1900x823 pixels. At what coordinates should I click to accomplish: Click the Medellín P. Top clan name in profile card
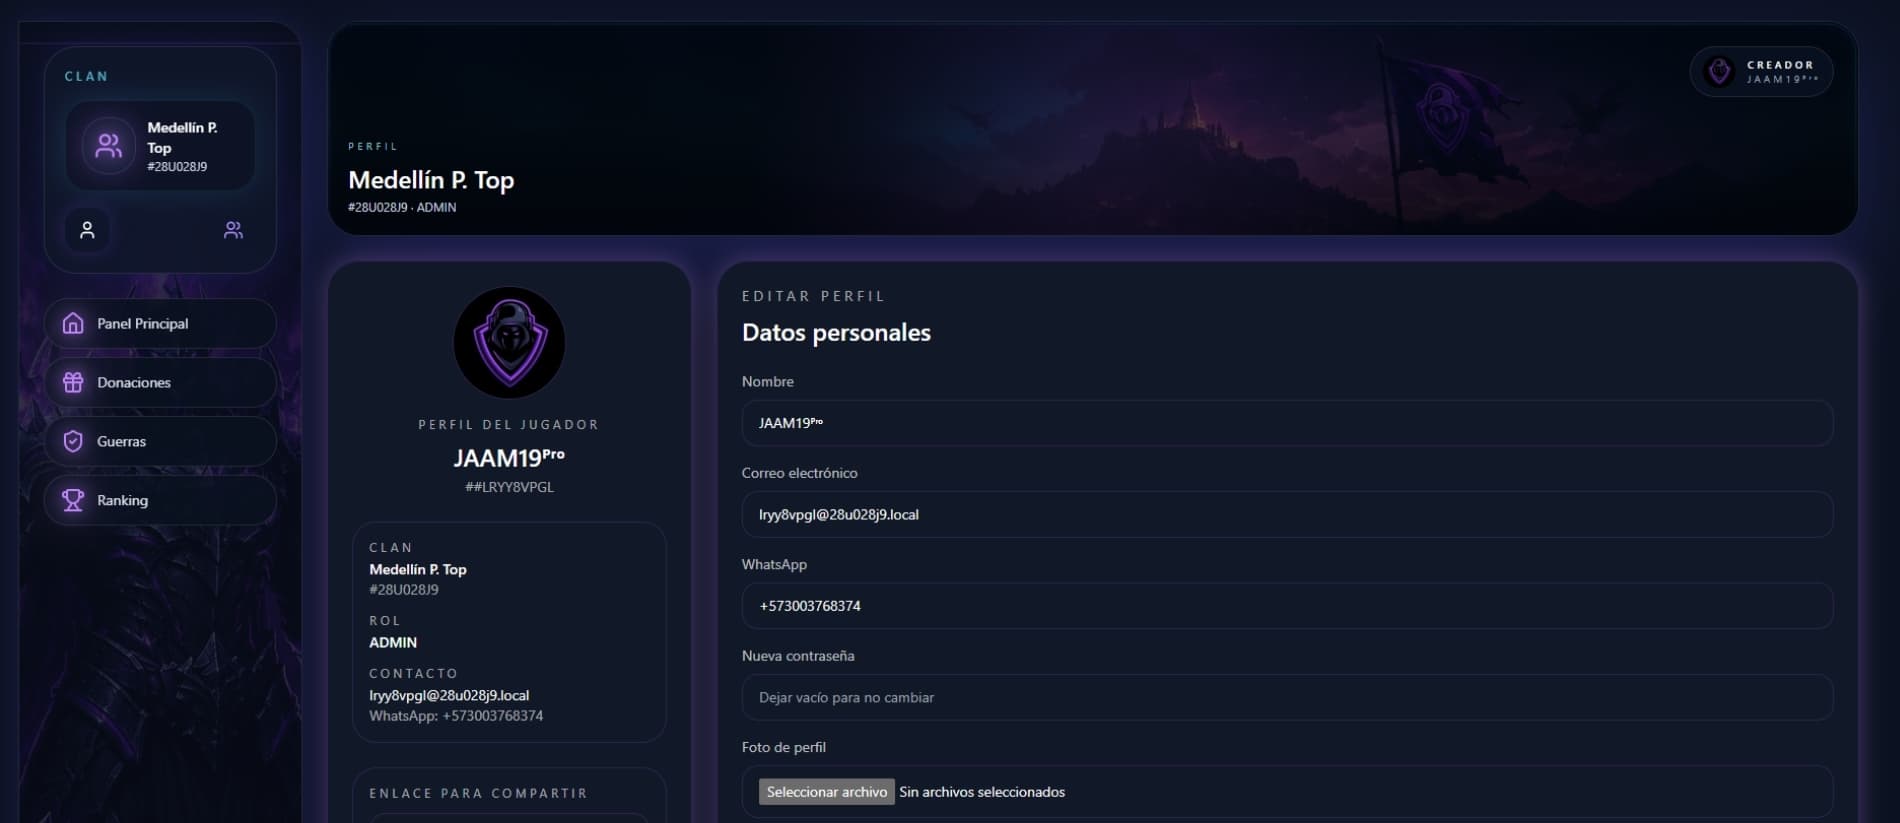point(418,569)
